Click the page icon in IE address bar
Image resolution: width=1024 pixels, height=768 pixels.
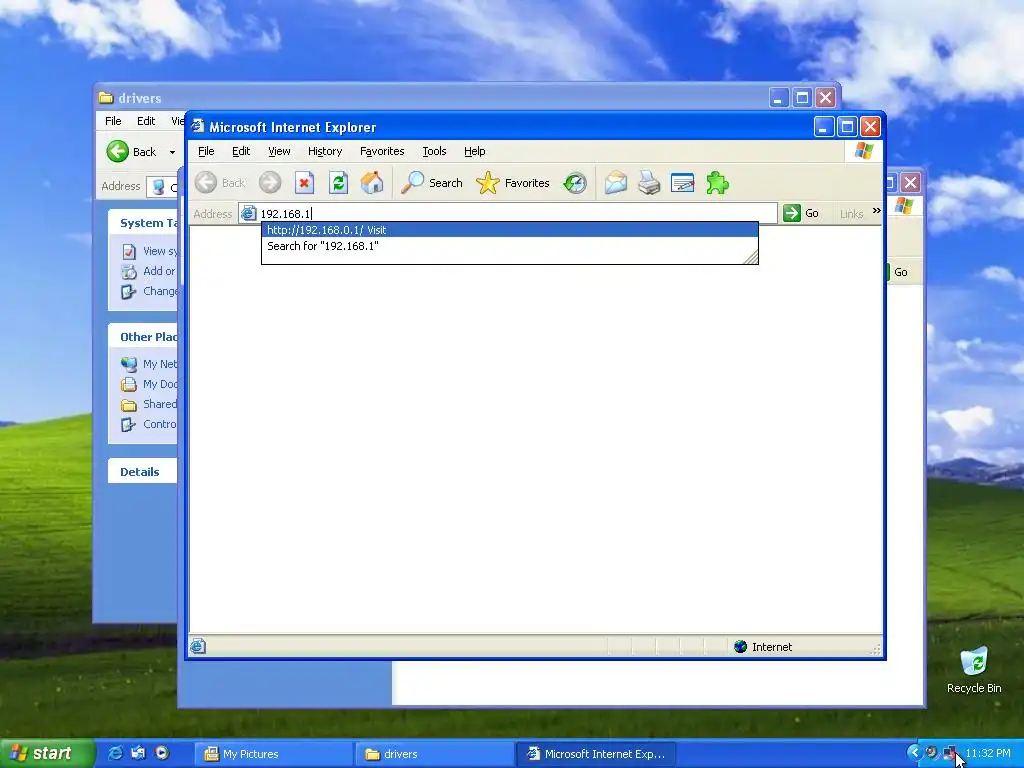[x=248, y=213]
